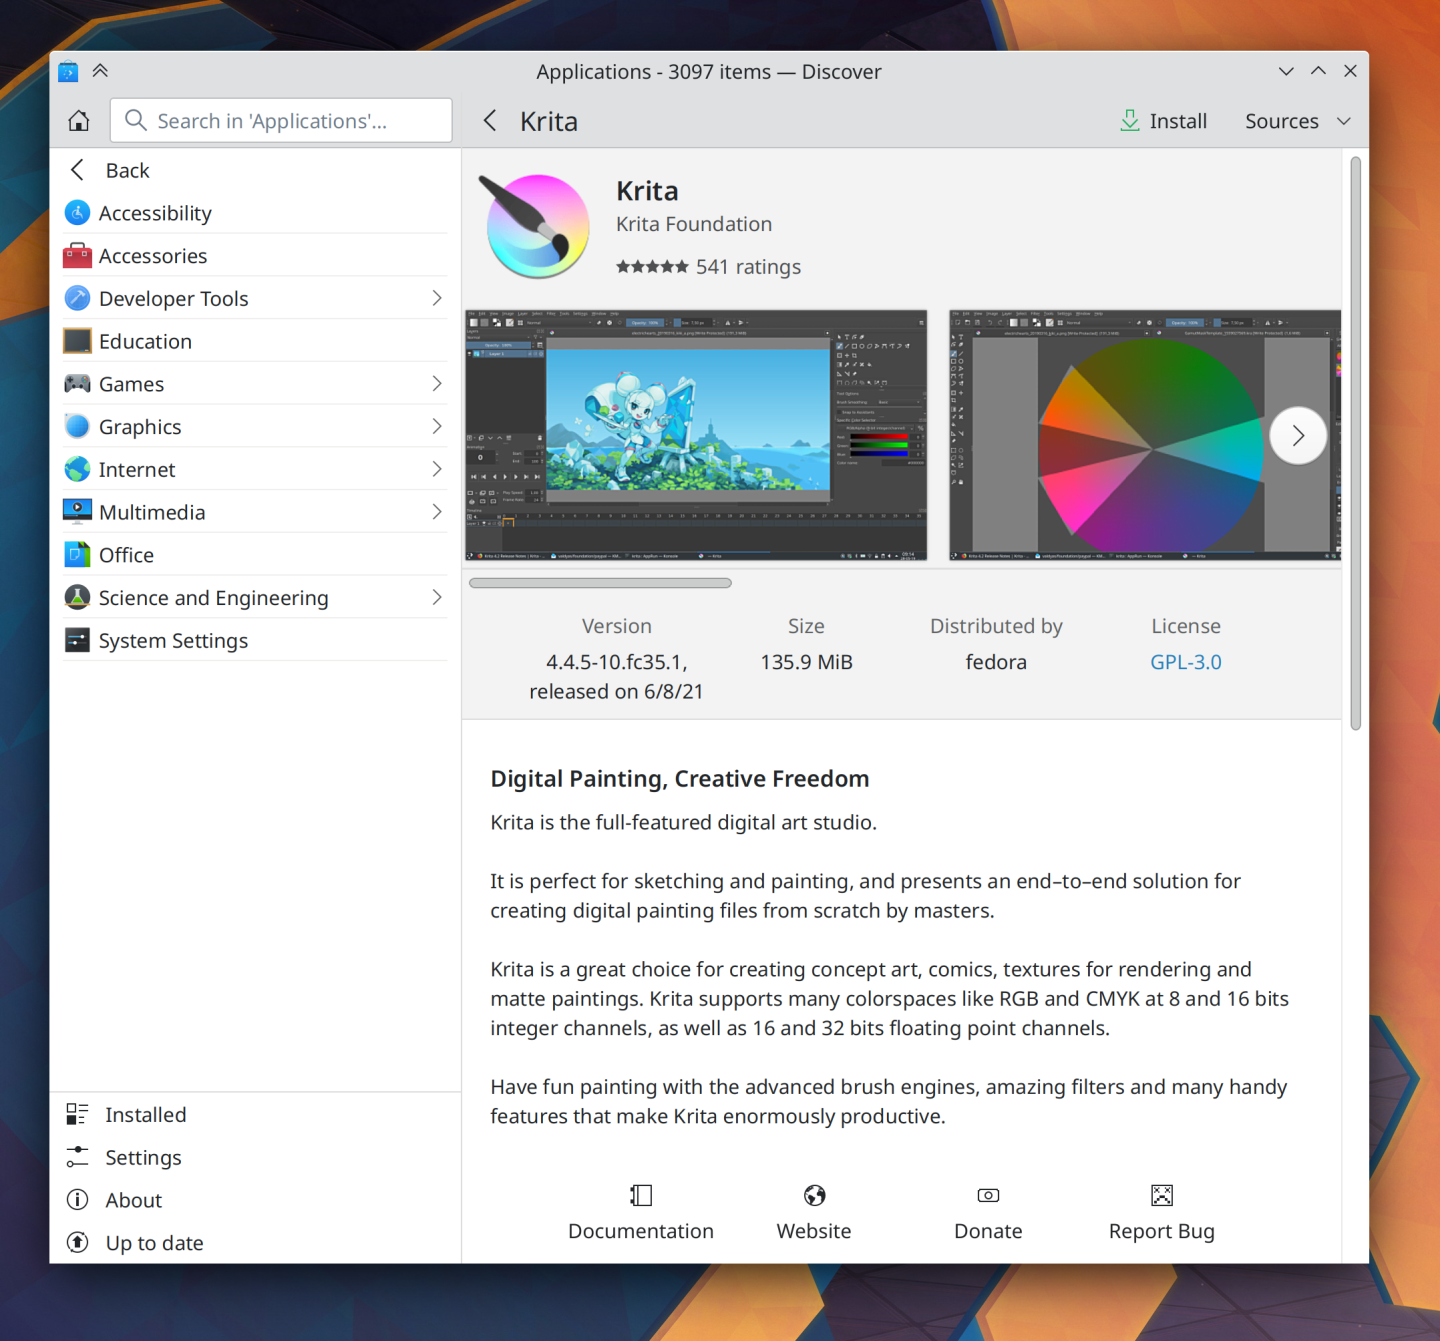The height and width of the screenshot is (1341, 1440).
Task: Click the horizontal screenshot scrollbar
Action: [600, 583]
